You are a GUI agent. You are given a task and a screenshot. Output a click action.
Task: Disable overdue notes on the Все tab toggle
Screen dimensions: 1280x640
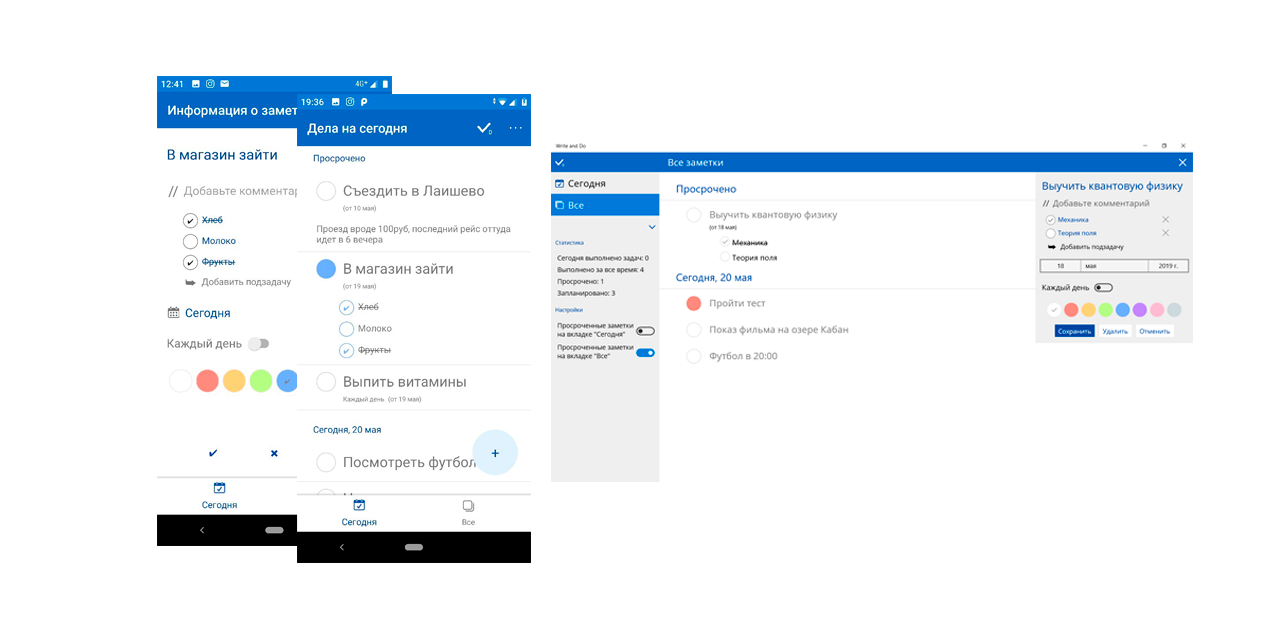(646, 351)
